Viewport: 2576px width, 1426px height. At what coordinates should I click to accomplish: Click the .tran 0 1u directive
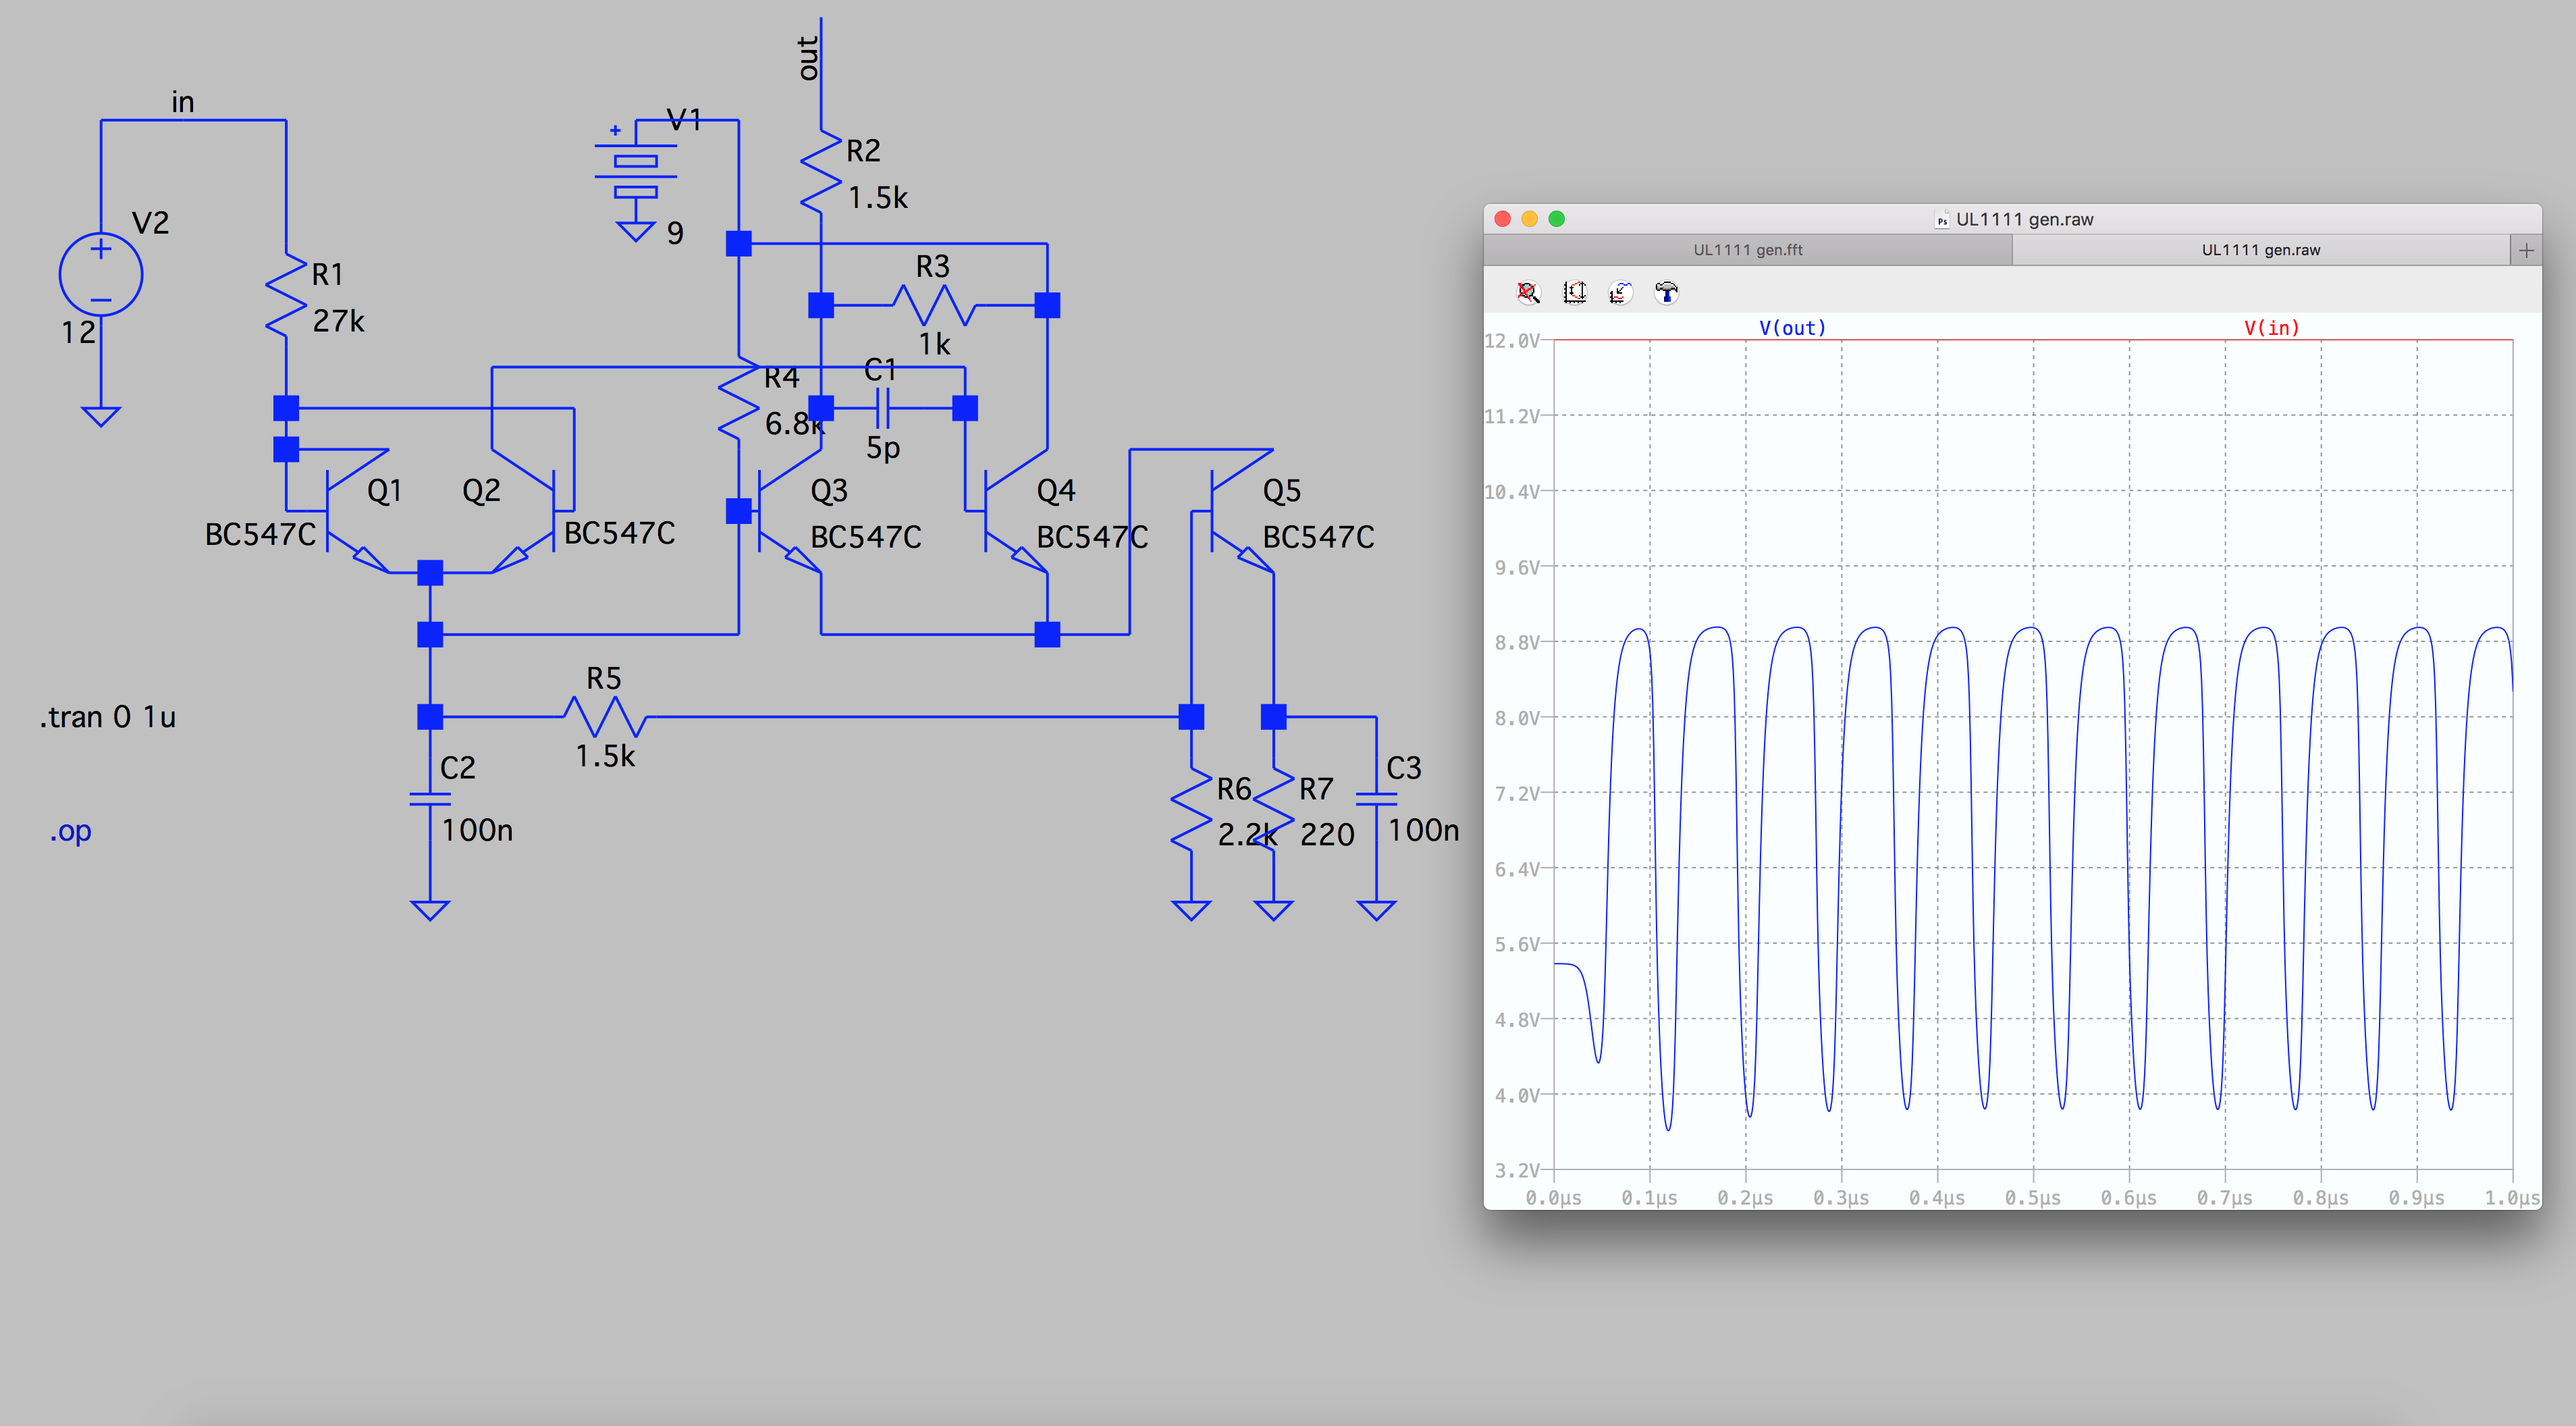(x=108, y=717)
